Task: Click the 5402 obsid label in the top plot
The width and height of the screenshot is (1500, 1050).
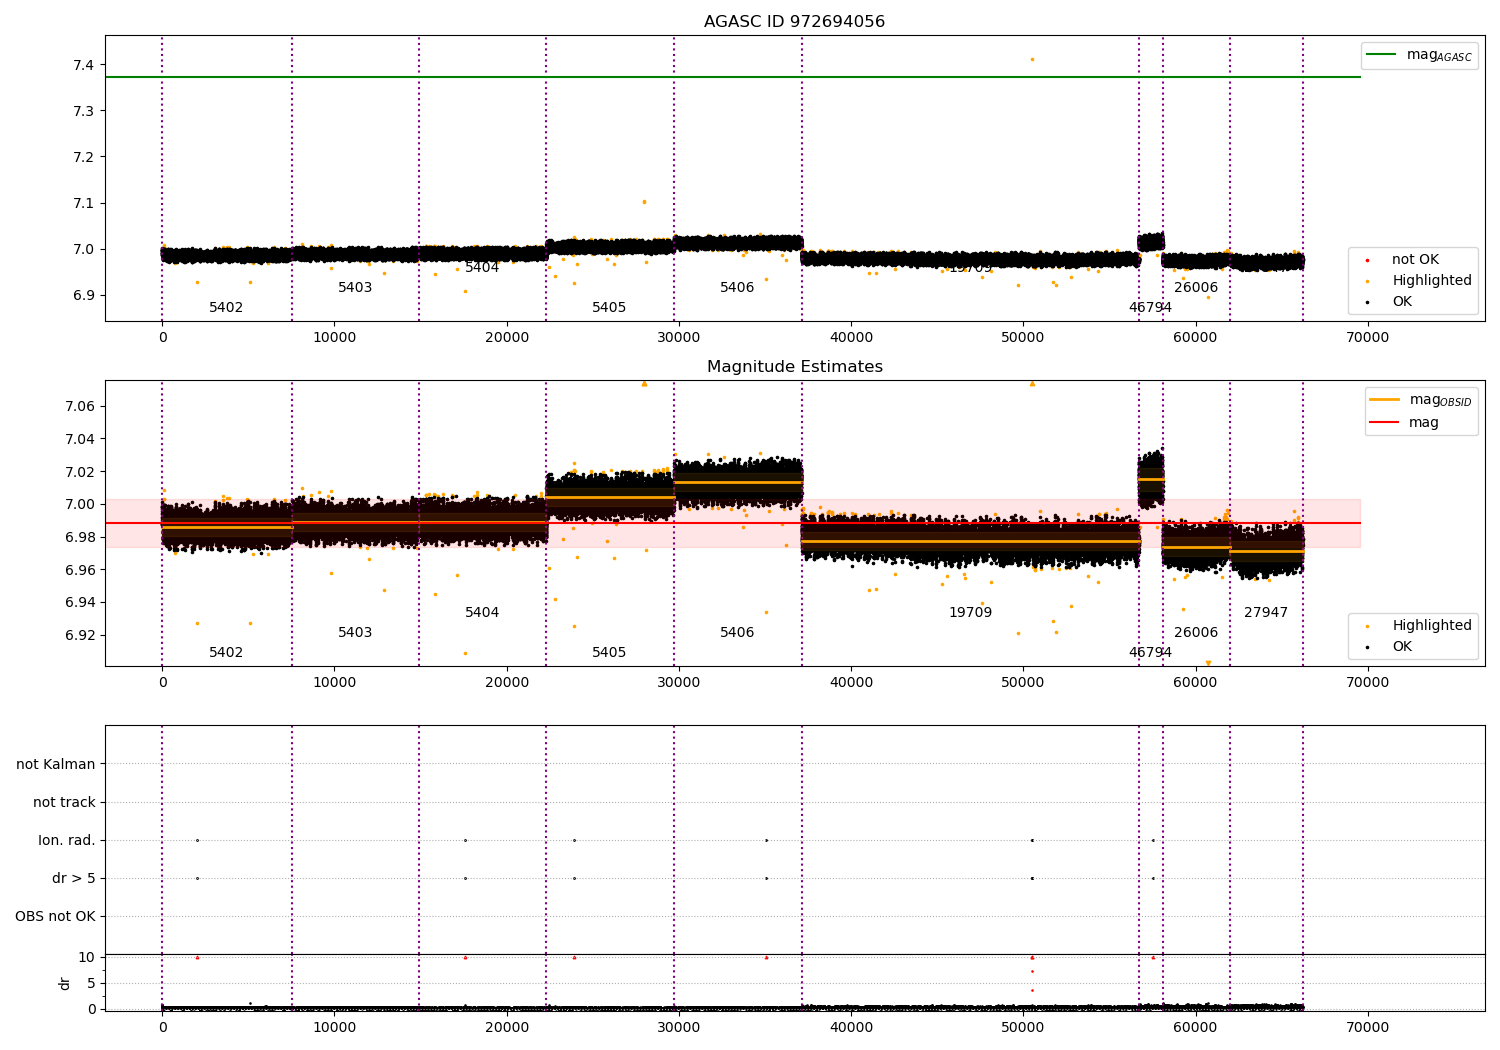Action: click(x=226, y=307)
